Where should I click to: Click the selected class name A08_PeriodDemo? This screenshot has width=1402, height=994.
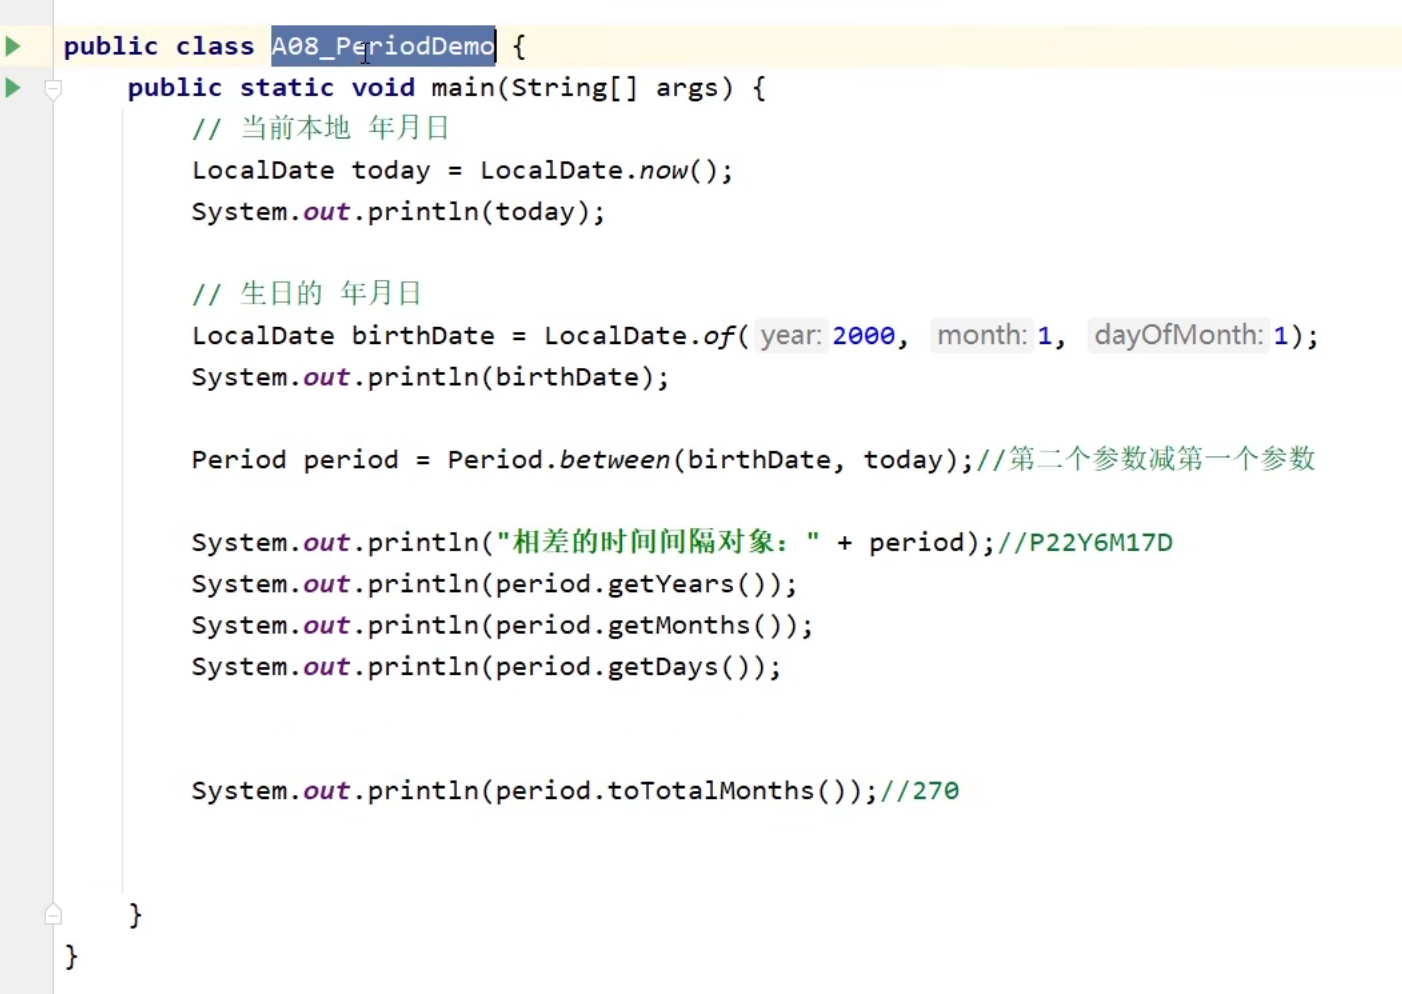(x=383, y=46)
